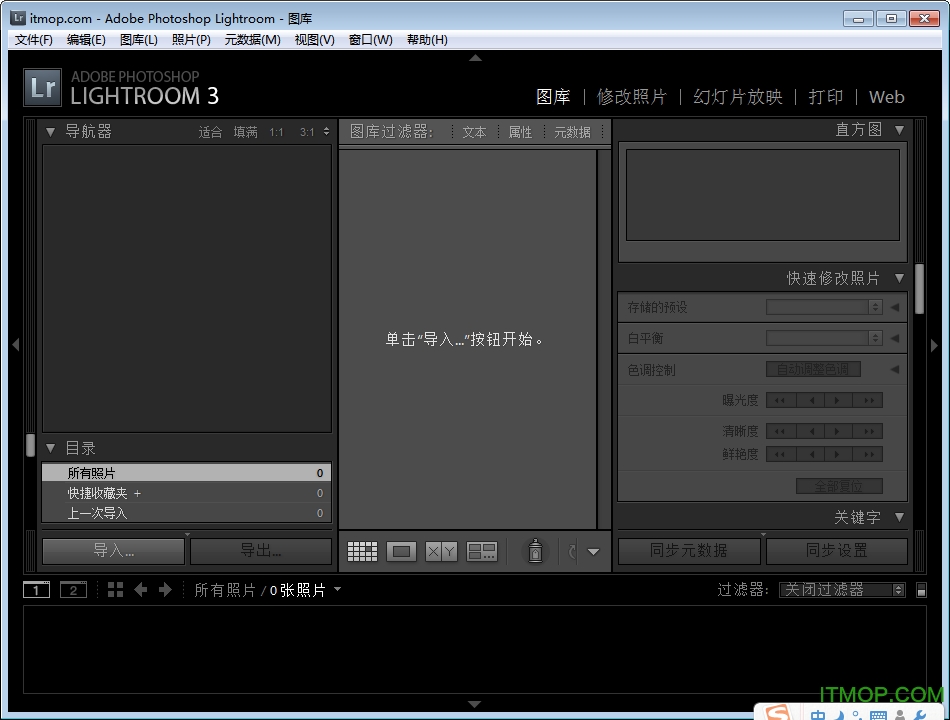Open Compare view XY icon

tap(441, 551)
